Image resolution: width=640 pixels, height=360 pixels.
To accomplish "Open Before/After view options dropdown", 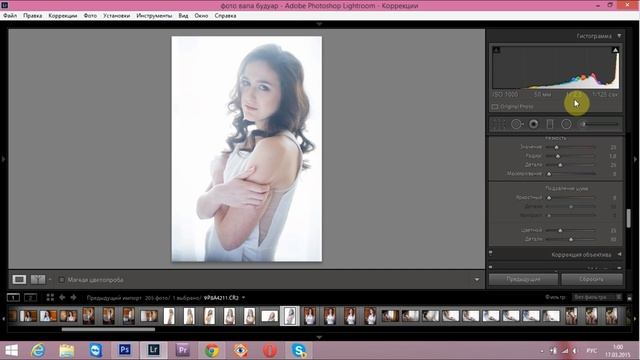I will [50, 280].
